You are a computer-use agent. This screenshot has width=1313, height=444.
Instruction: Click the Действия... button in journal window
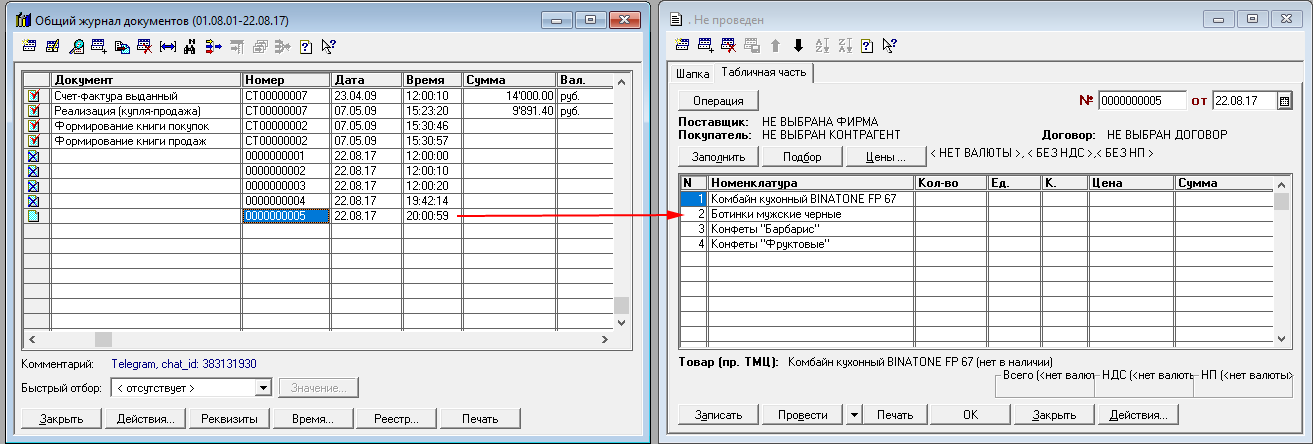tap(146, 418)
